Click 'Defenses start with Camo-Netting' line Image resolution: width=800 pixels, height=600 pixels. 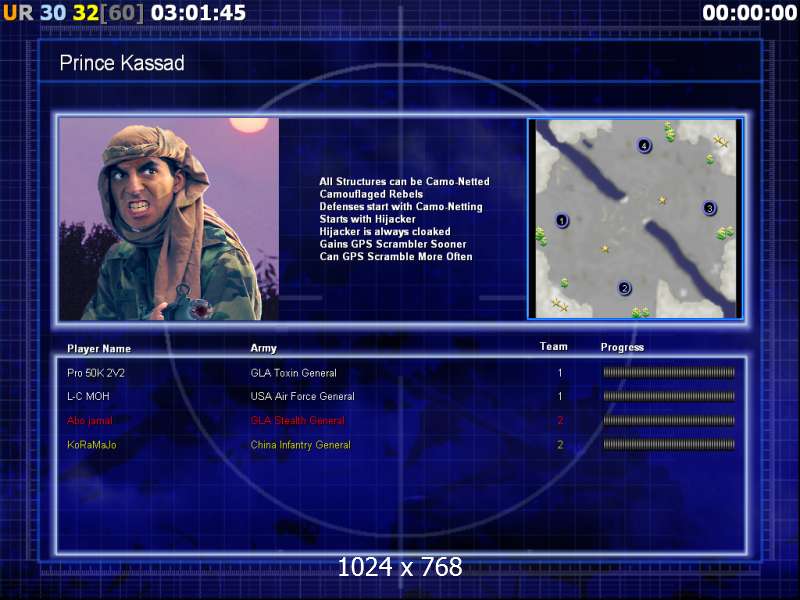click(x=401, y=207)
